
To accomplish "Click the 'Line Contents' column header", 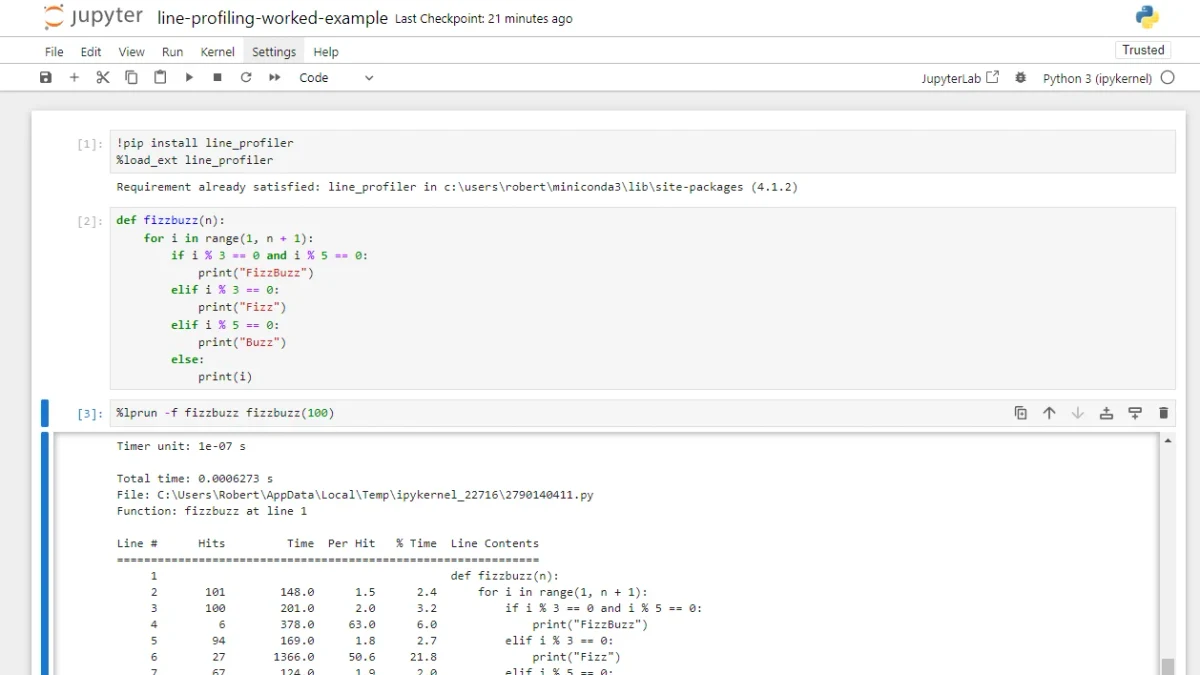I will point(495,544).
